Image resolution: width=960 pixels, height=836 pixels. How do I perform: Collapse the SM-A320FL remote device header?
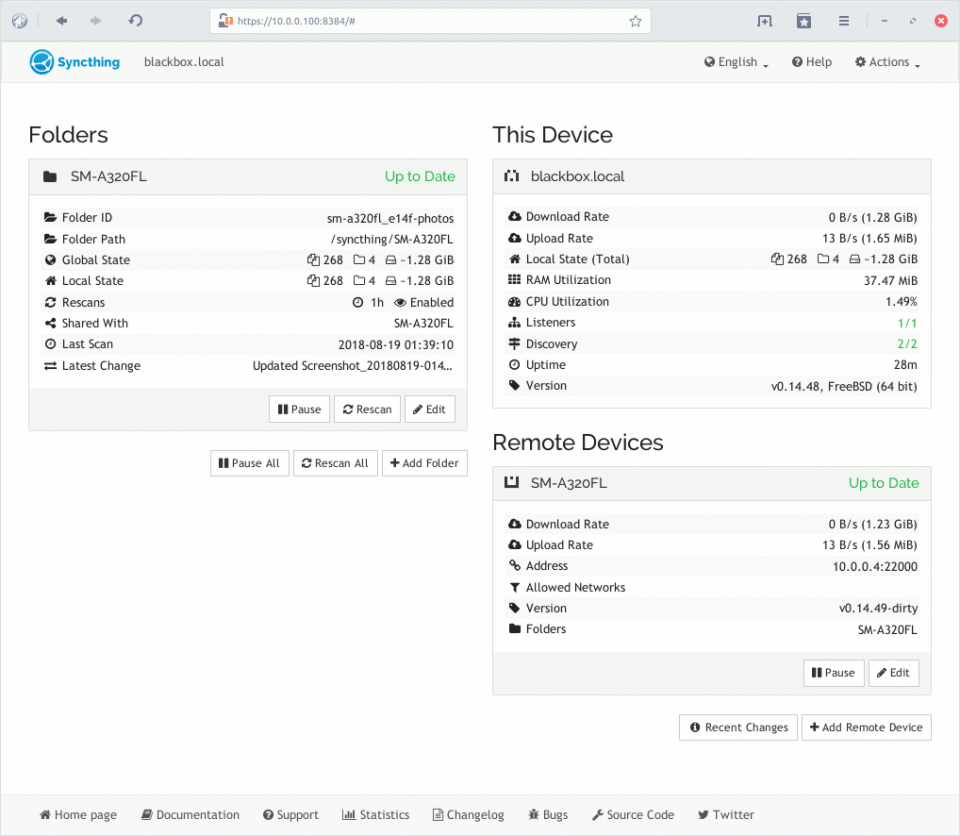point(711,483)
